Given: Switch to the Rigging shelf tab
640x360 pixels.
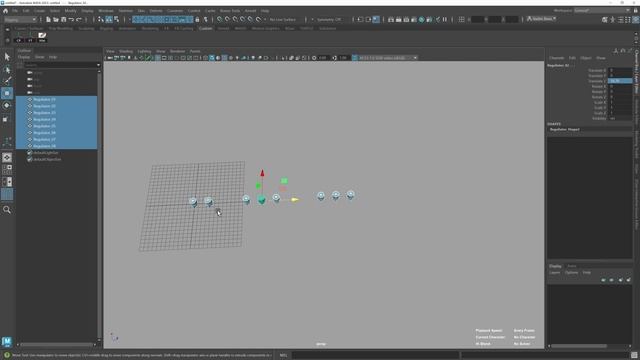Looking at the screenshot, I should point(106,29).
